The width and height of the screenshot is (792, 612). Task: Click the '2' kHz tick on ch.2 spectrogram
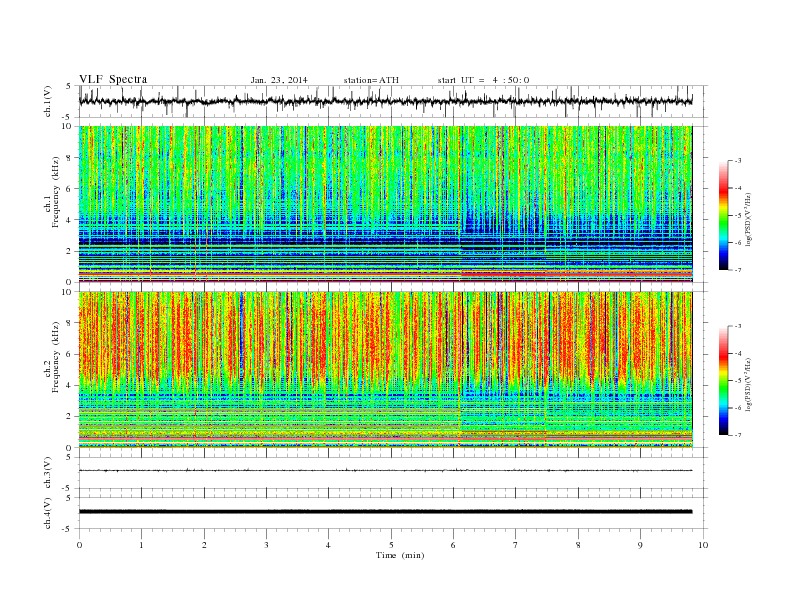tap(70, 417)
